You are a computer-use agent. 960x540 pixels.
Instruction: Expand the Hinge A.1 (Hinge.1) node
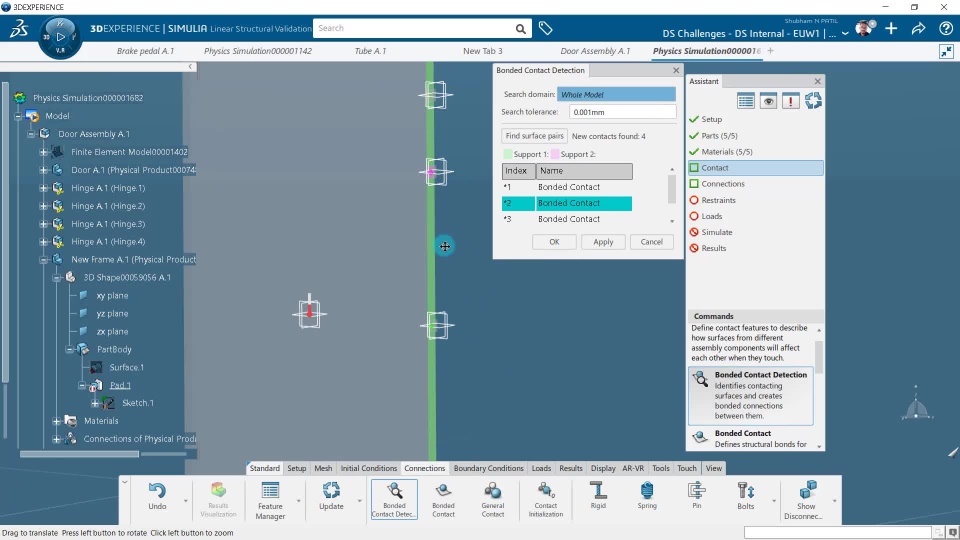click(x=43, y=188)
